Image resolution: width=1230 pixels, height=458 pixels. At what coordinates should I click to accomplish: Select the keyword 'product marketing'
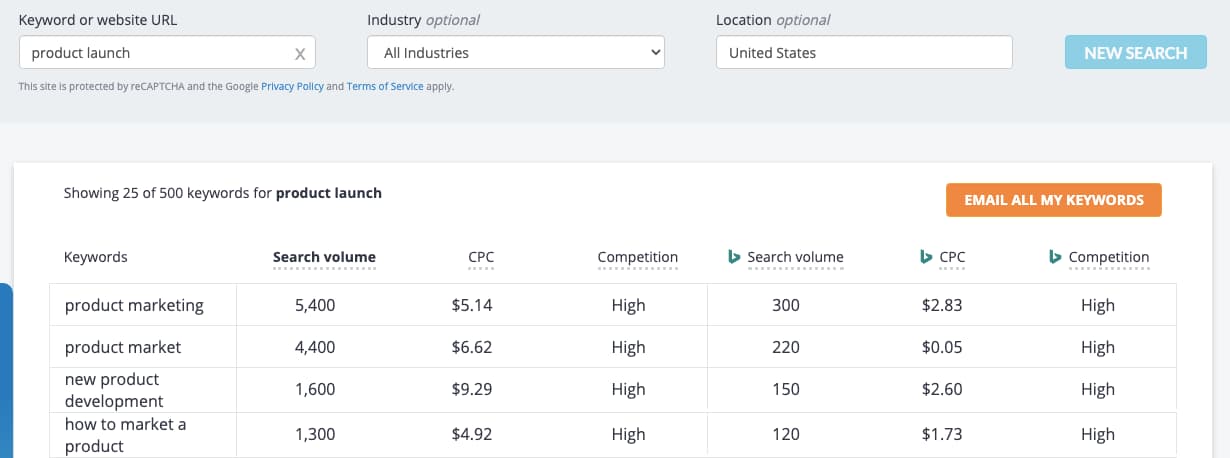click(134, 305)
